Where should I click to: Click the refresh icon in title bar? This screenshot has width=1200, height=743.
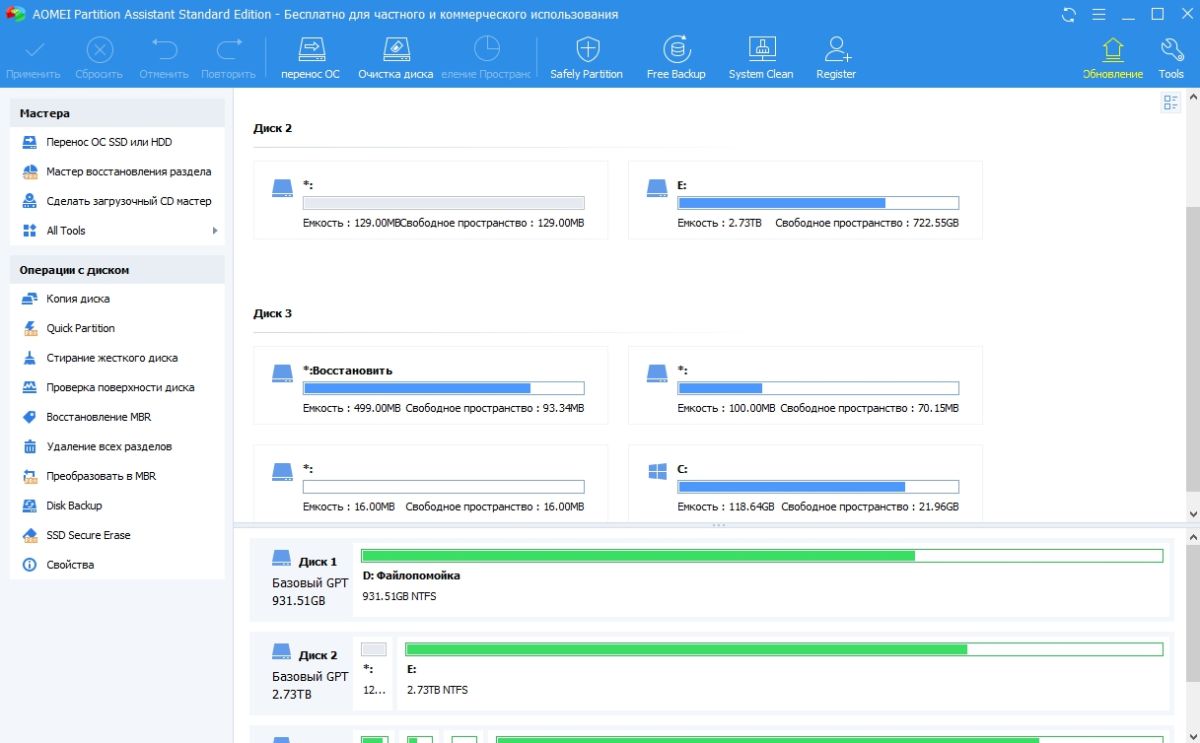(1069, 14)
